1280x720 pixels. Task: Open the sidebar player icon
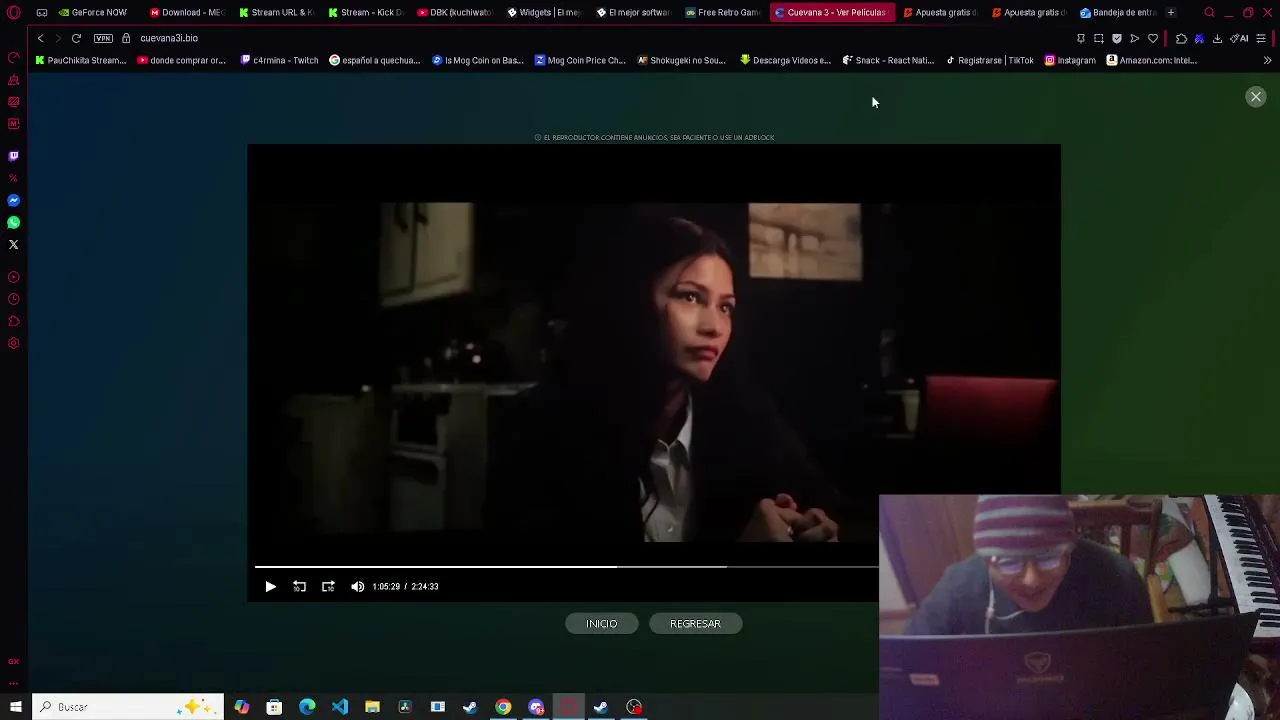click(14, 277)
